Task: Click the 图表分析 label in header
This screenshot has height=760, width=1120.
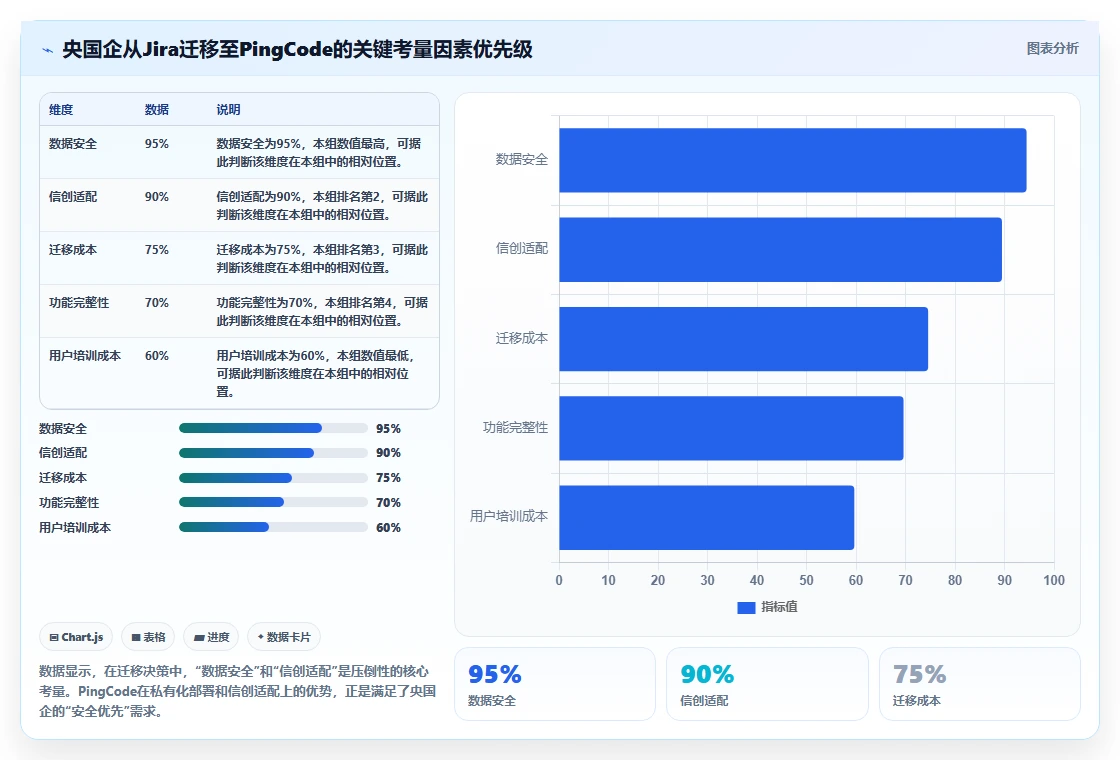Action: coord(1052,49)
